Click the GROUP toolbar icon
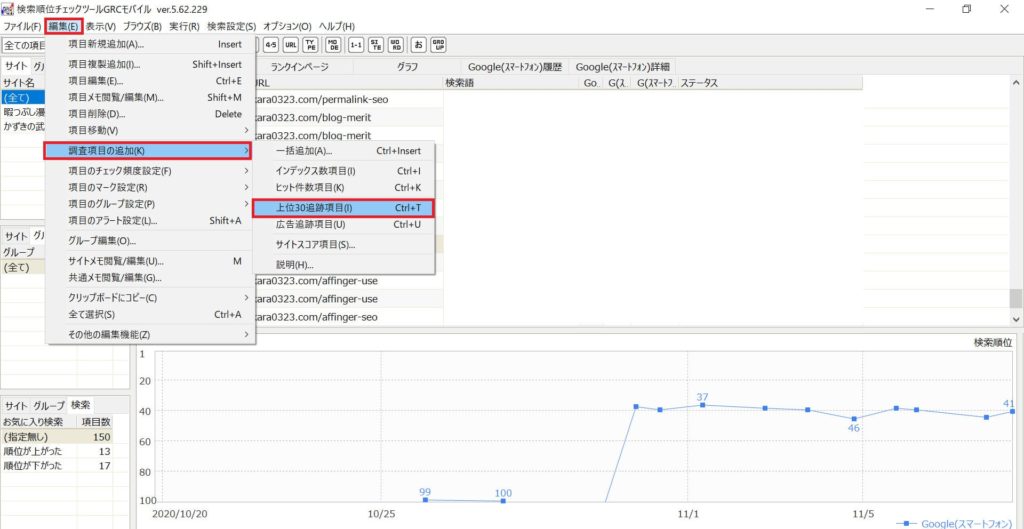This screenshot has width=1024, height=529. click(439, 45)
